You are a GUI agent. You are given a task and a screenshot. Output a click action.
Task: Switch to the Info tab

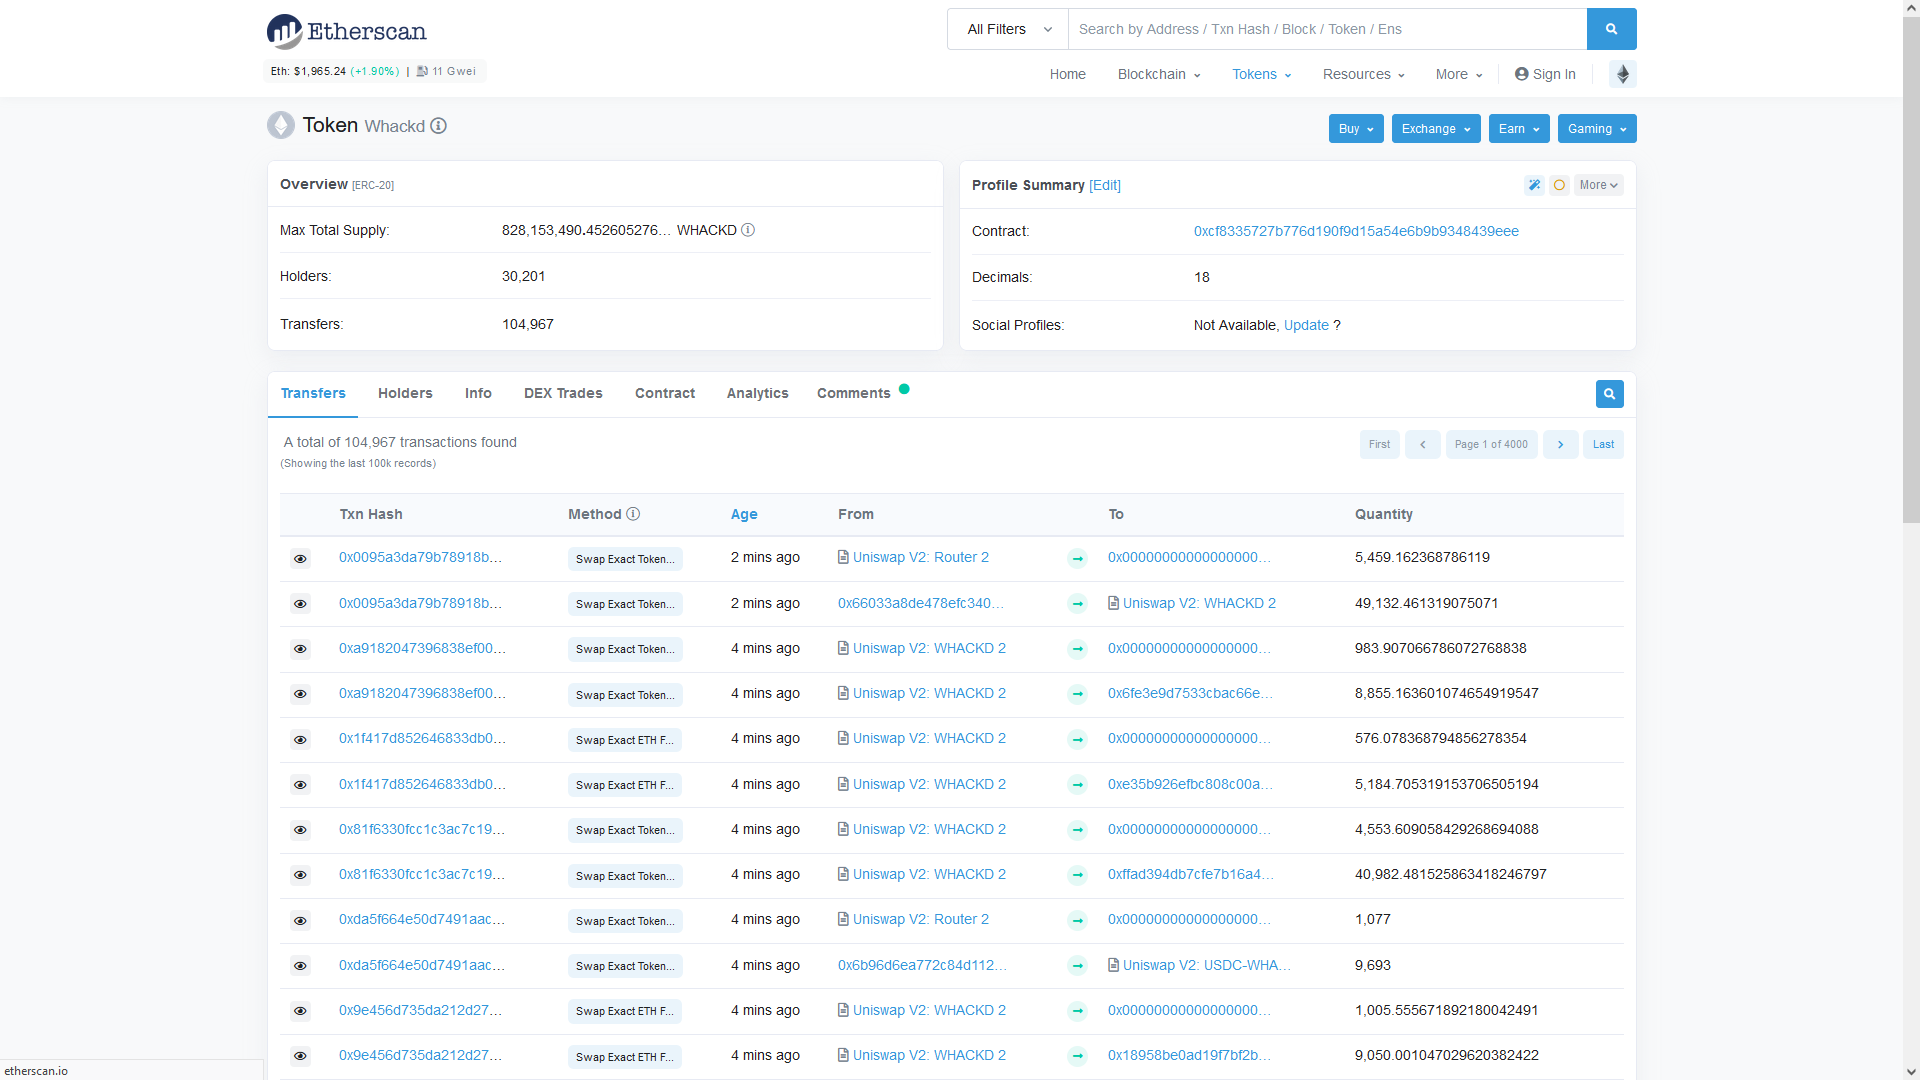[478, 393]
